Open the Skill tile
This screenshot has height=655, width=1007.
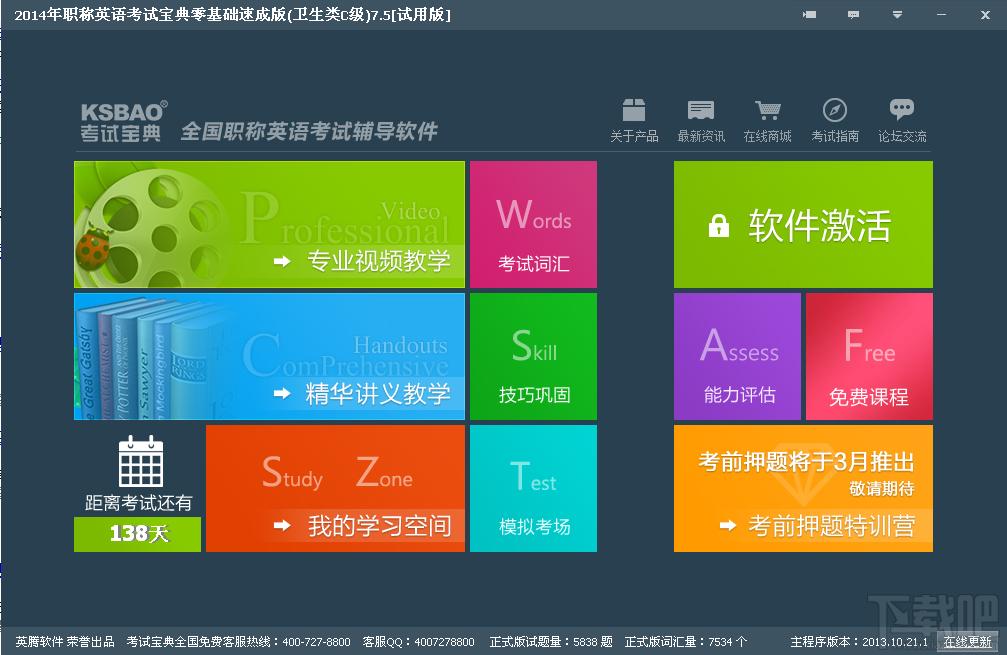tap(533, 356)
